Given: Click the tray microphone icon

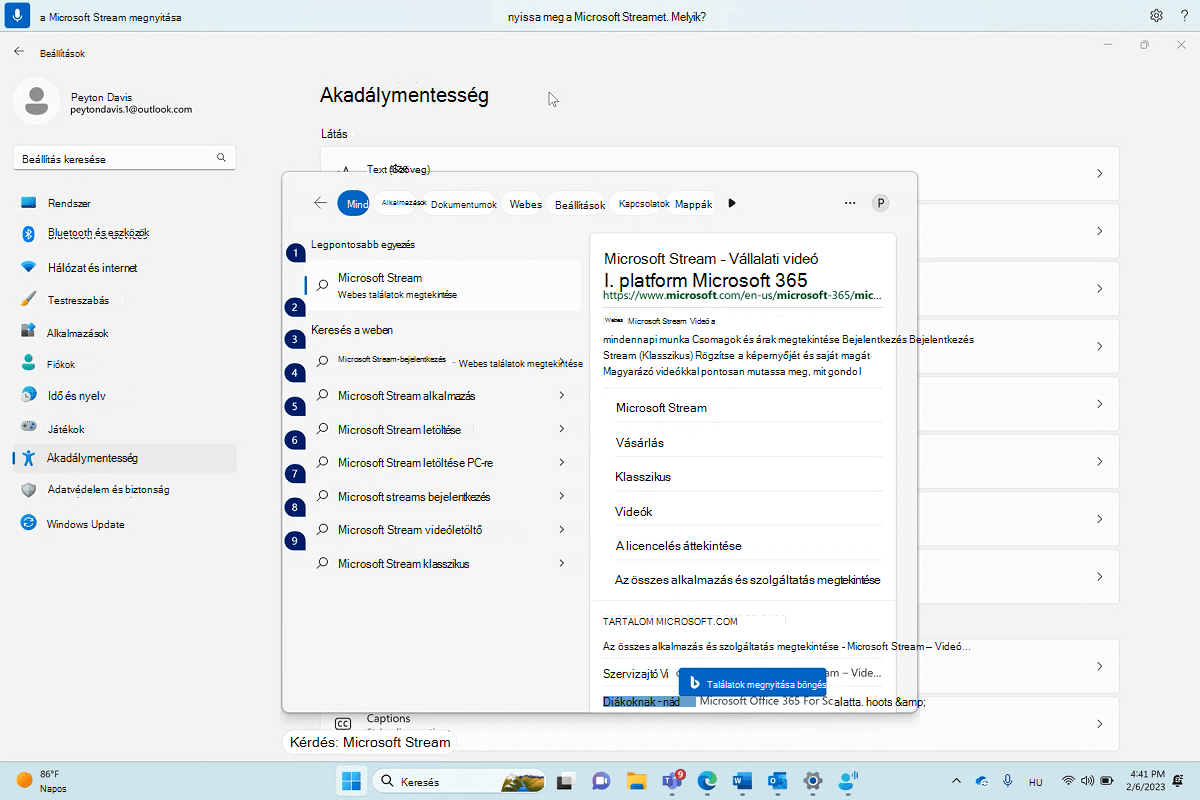Looking at the screenshot, I should (x=1008, y=781).
